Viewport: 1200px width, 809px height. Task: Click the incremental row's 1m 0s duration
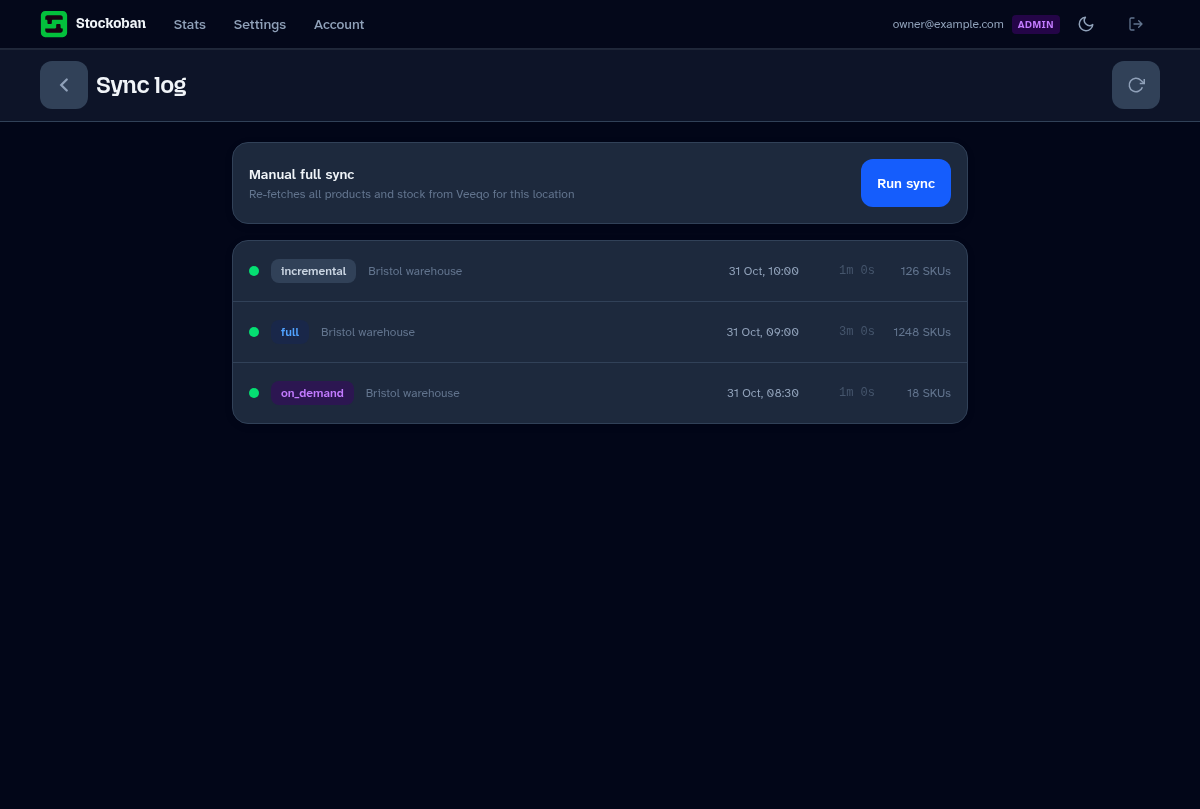click(857, 271)
